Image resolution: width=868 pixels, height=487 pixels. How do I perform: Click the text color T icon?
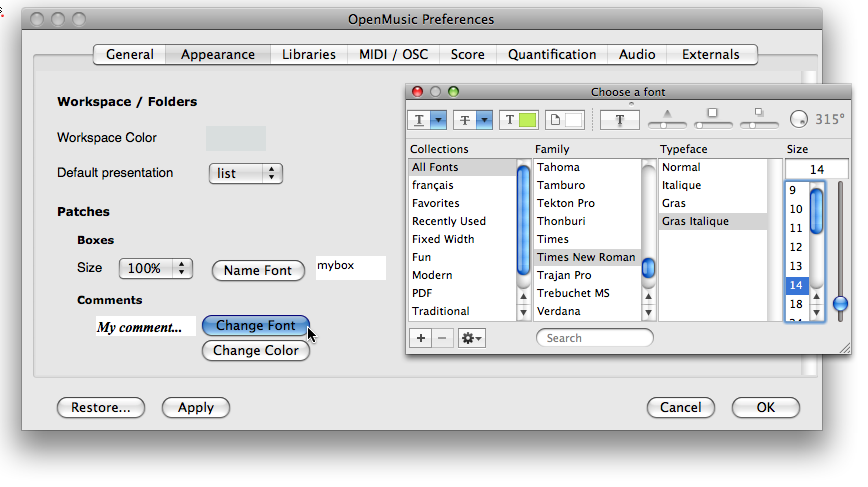pyautogui.click(x=510, y=120)
